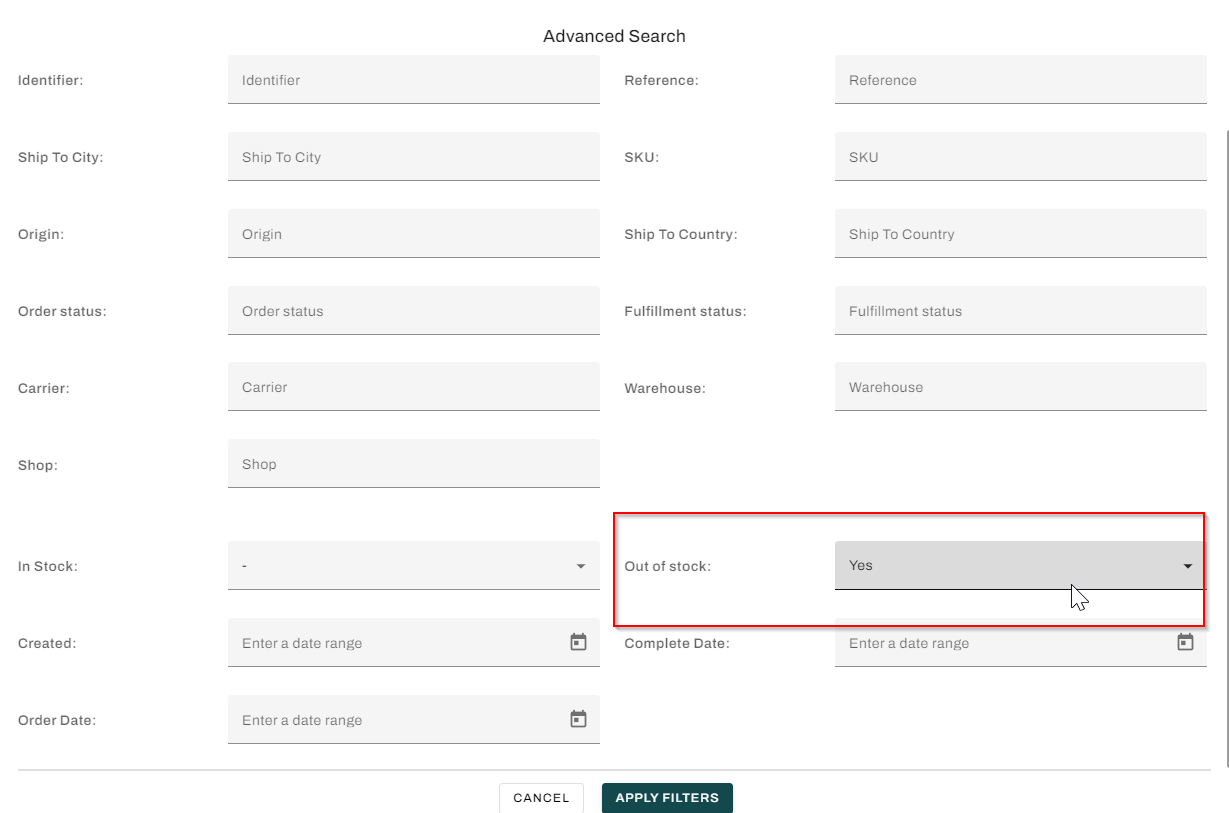Screen dimensions: 1229x813
Task: Click the Order status field
Action: tap(414, 311)
